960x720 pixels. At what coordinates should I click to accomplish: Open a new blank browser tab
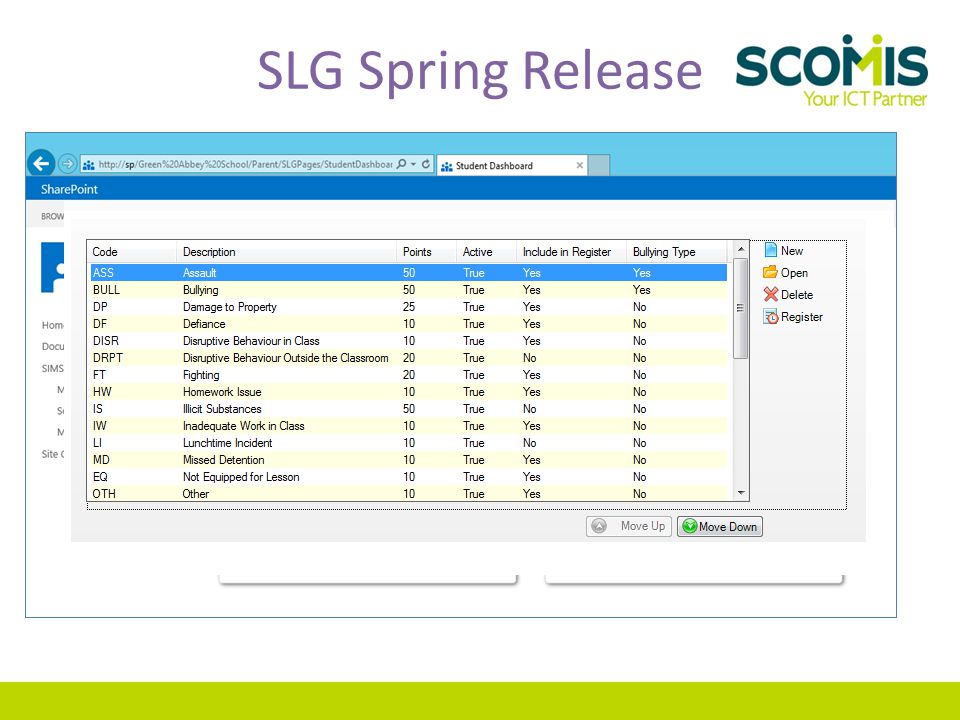599,165
